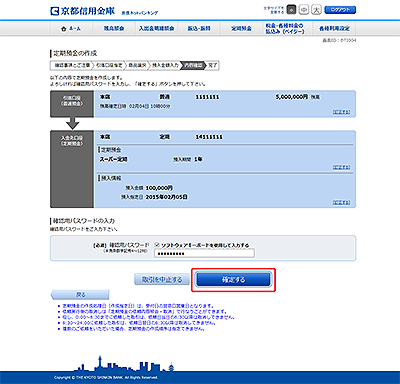Open the 定期預金 time deposit menu
This screenshot has width=400, height=384.
241,29
